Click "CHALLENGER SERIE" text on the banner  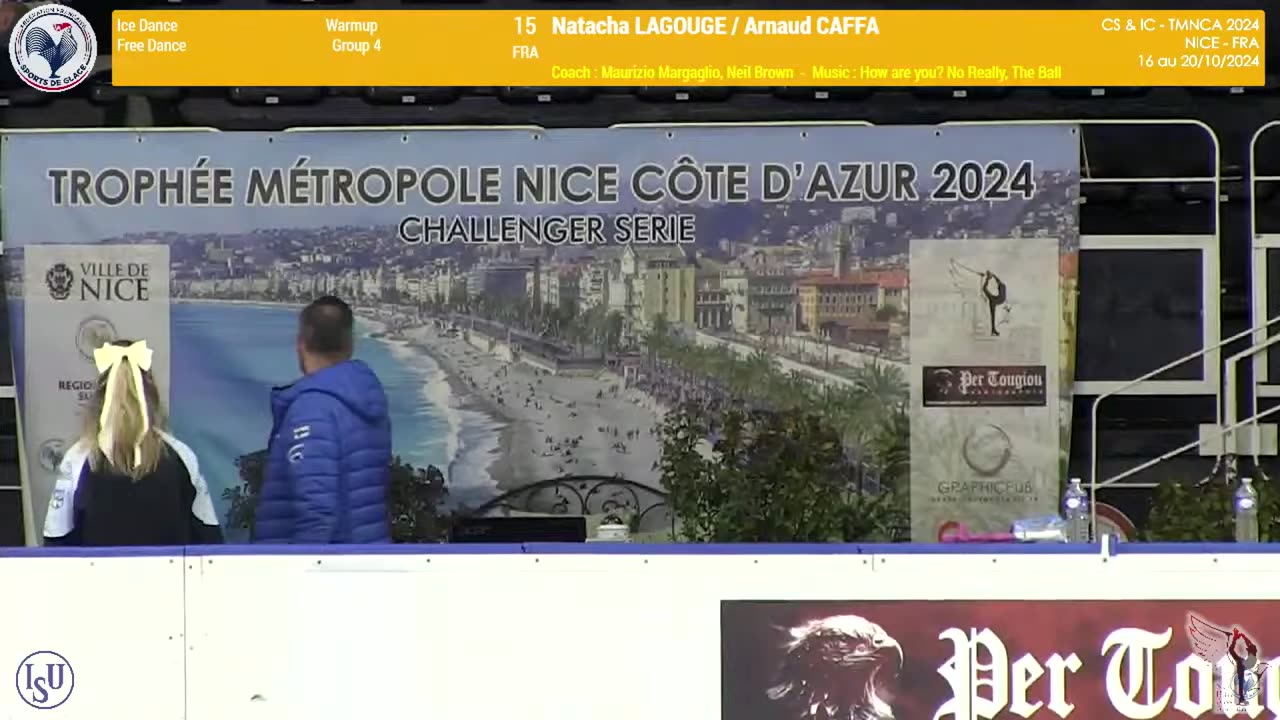click(x=547, y=230)
